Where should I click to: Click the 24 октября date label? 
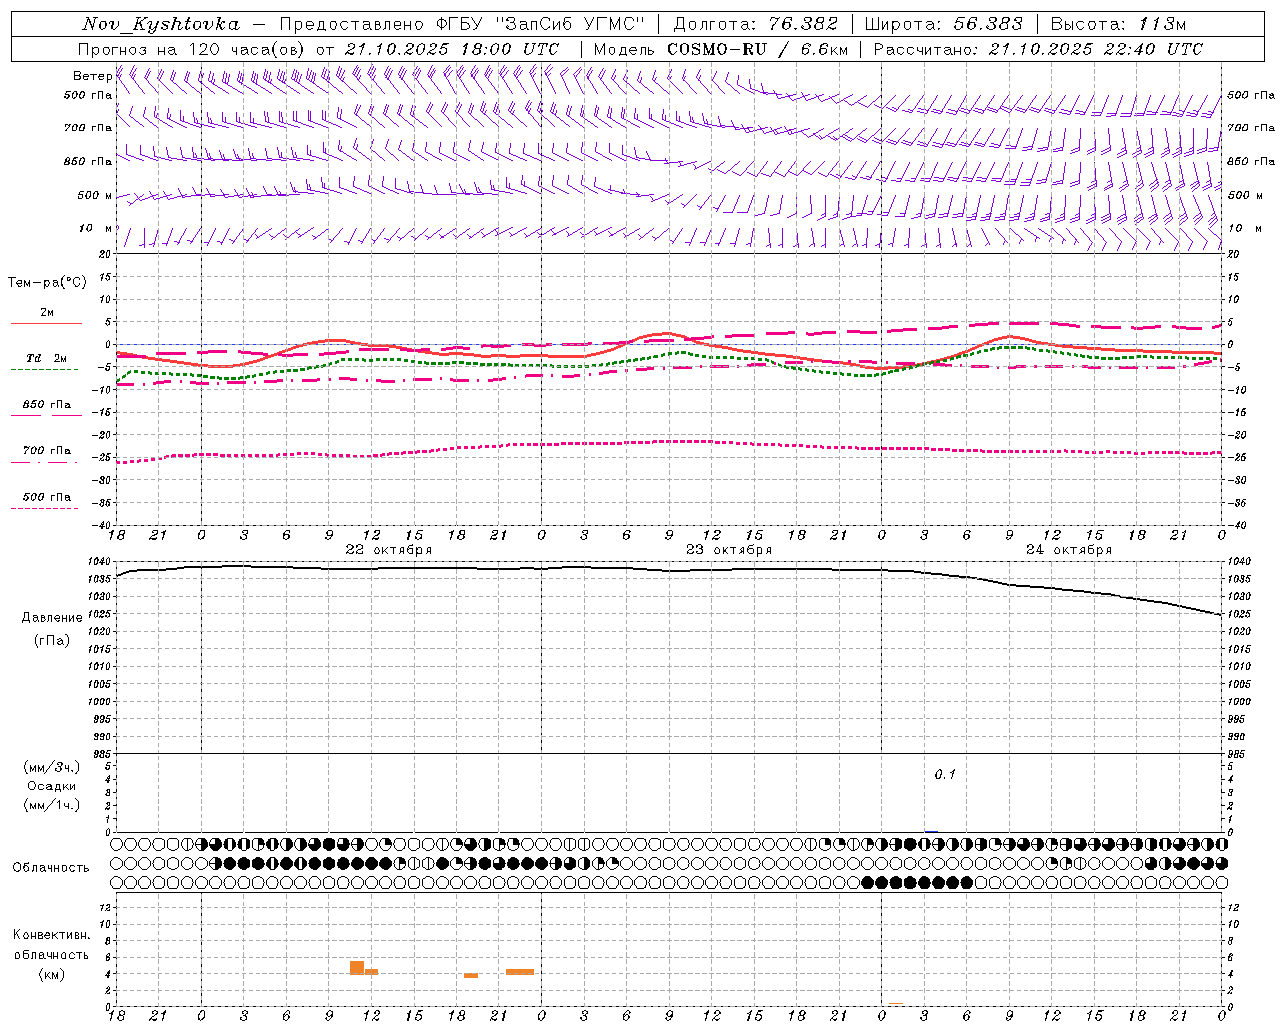point(1069,549)
